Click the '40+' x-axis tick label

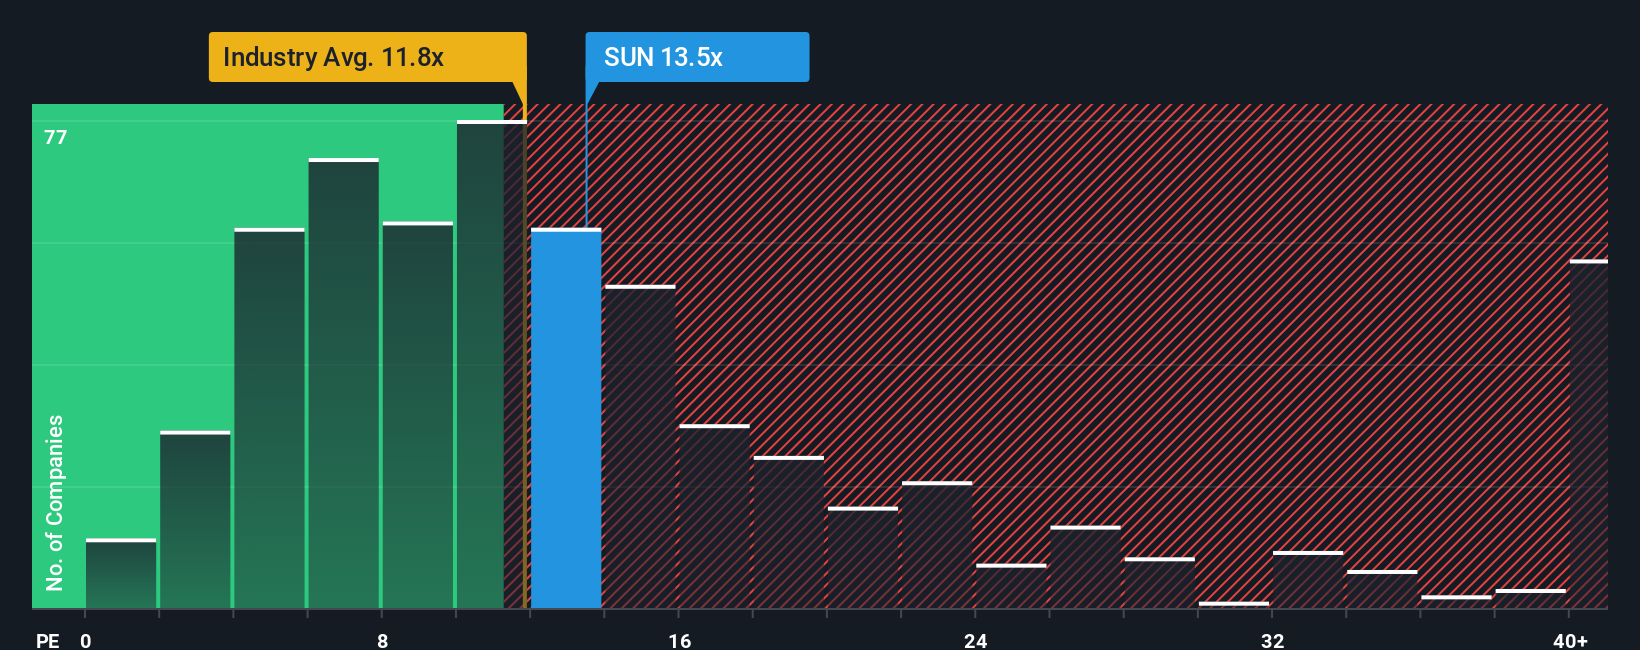pyautogui.click(x=1570, y=640)
